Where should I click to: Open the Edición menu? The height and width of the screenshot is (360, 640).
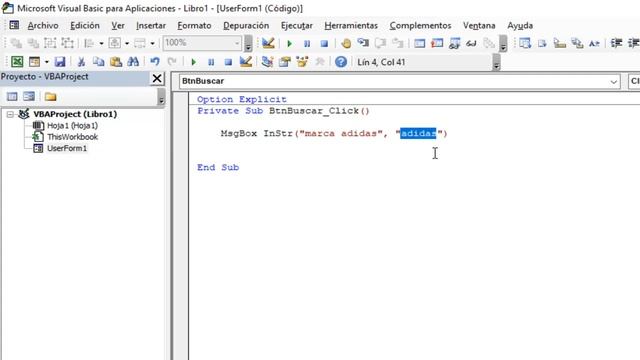(x=84, y=25)
